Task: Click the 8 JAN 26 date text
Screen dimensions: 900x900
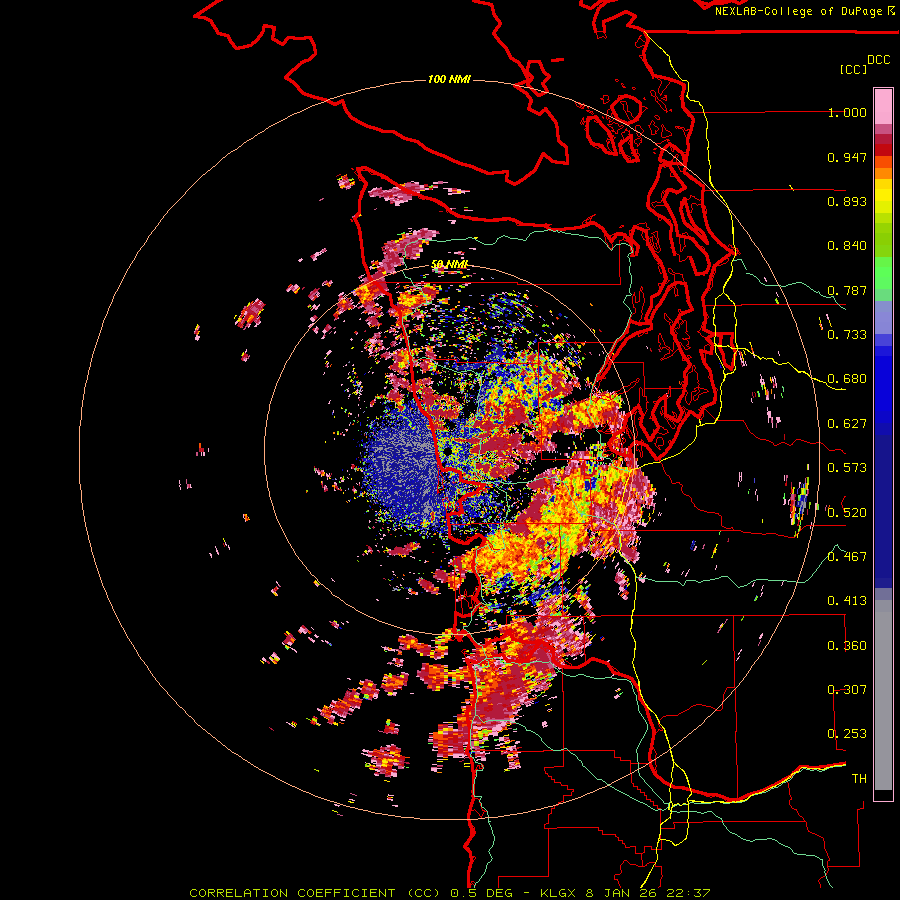Action: pos(623,893)
